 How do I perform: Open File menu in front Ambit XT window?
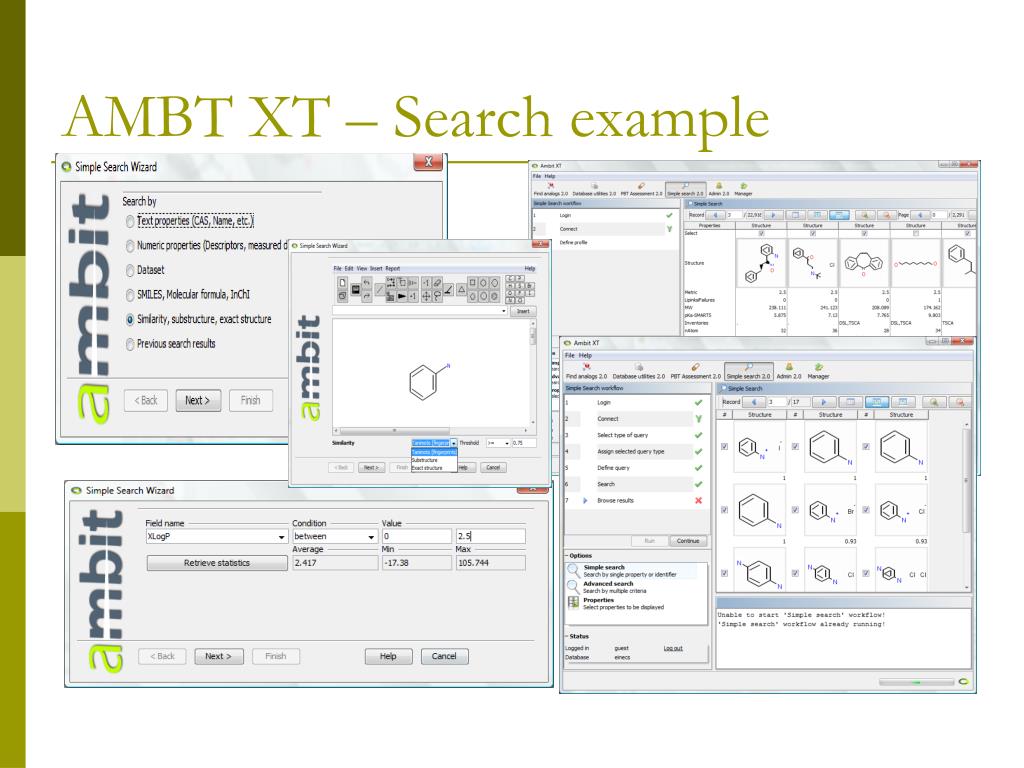click(x=570, y=356)
